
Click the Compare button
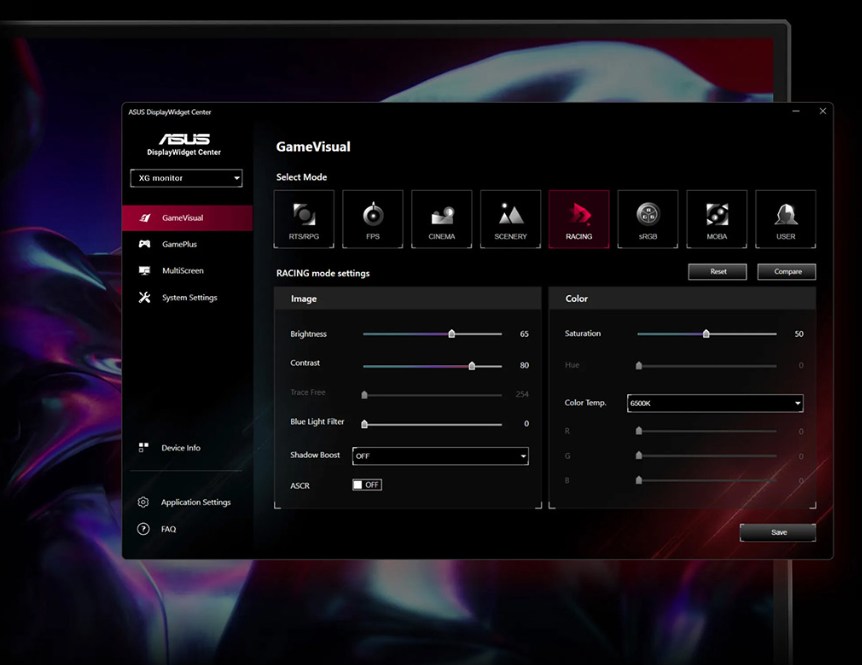tap(787, 271)
